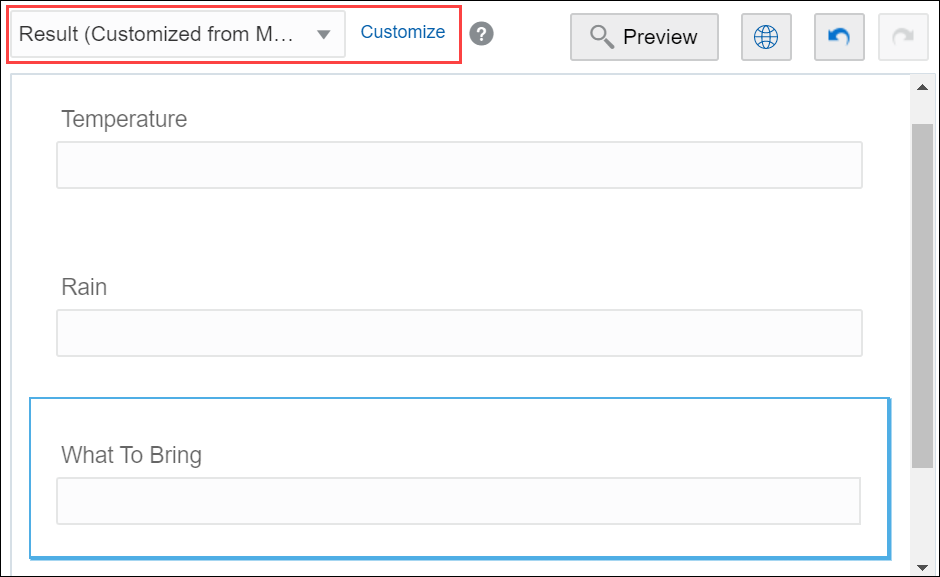This screenshot has height=577, width=940.
Task: Click the Preview button
Action: 644,36
